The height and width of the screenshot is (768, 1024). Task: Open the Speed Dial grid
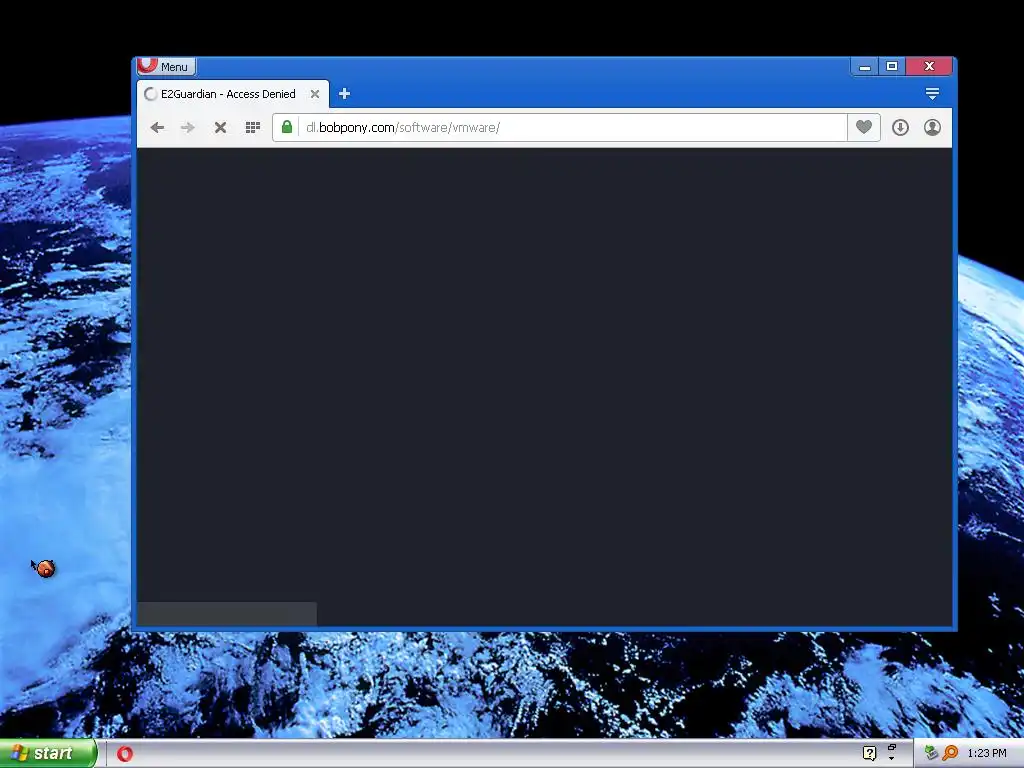(253, 127)
